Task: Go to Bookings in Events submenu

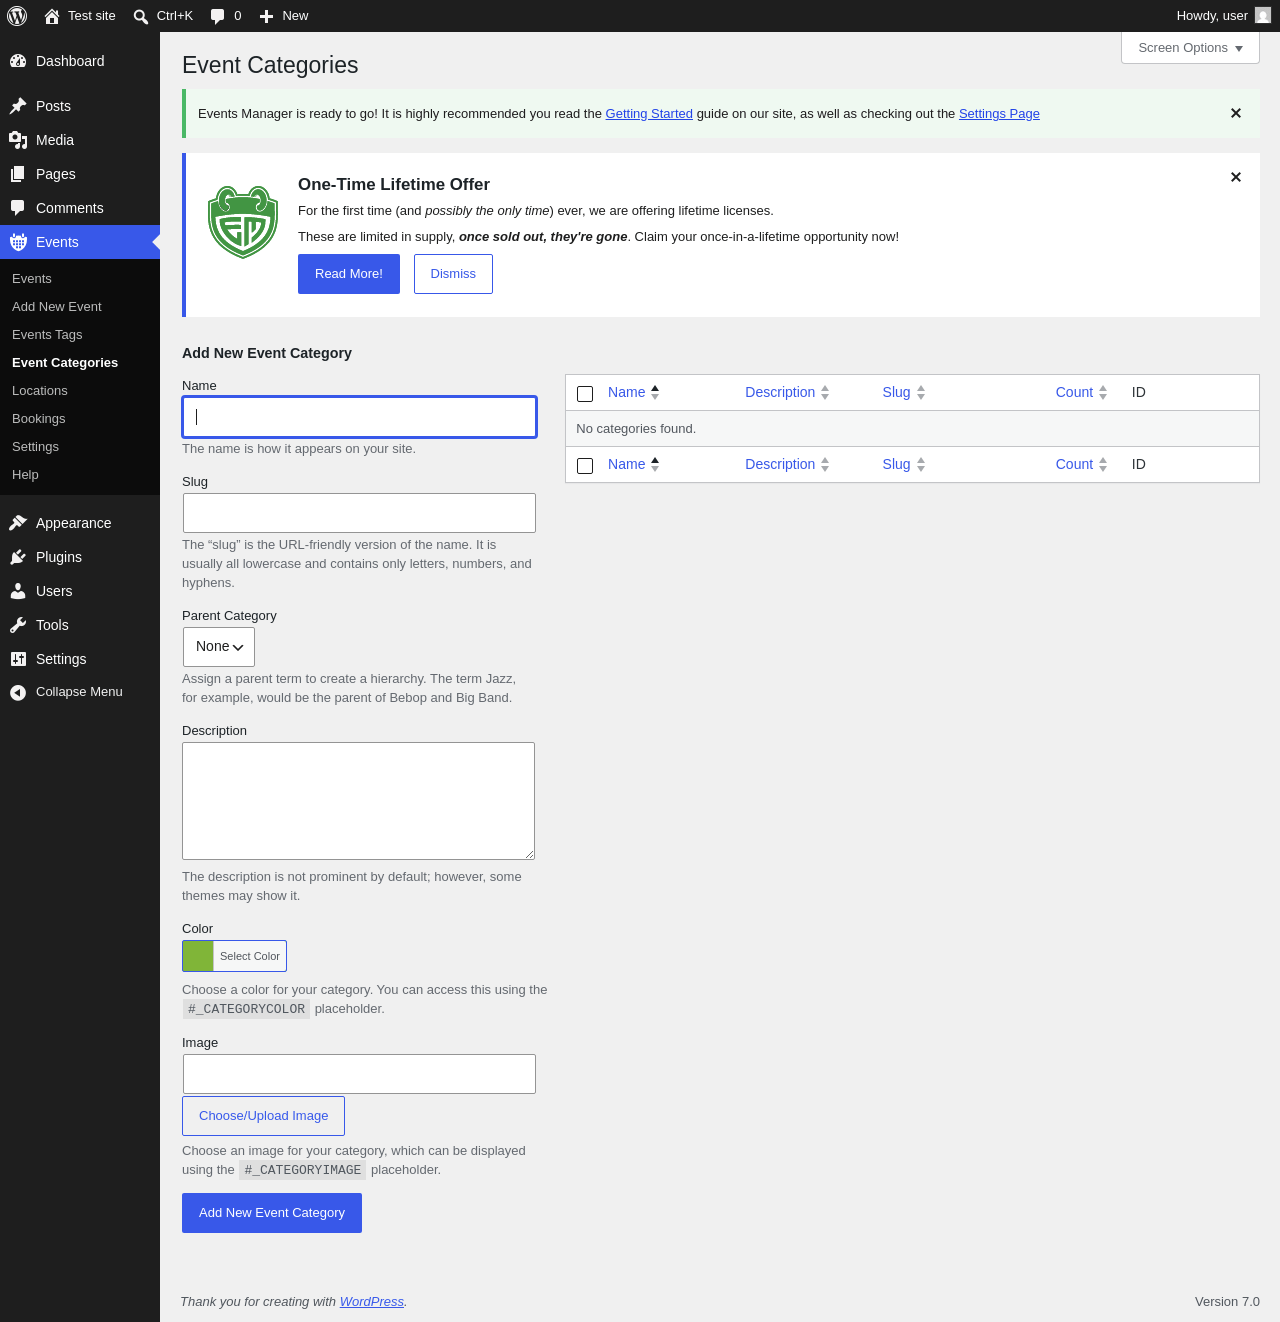Action: click(x=39, y=419)
